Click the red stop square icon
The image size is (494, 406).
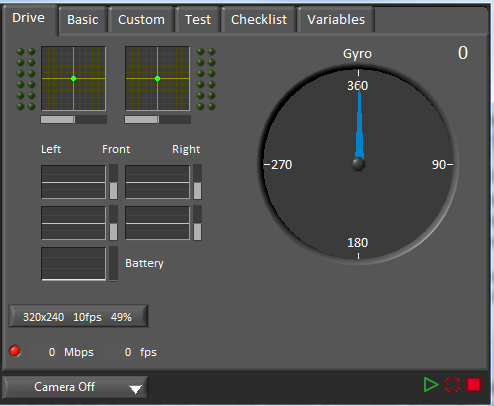click(473, 384)
